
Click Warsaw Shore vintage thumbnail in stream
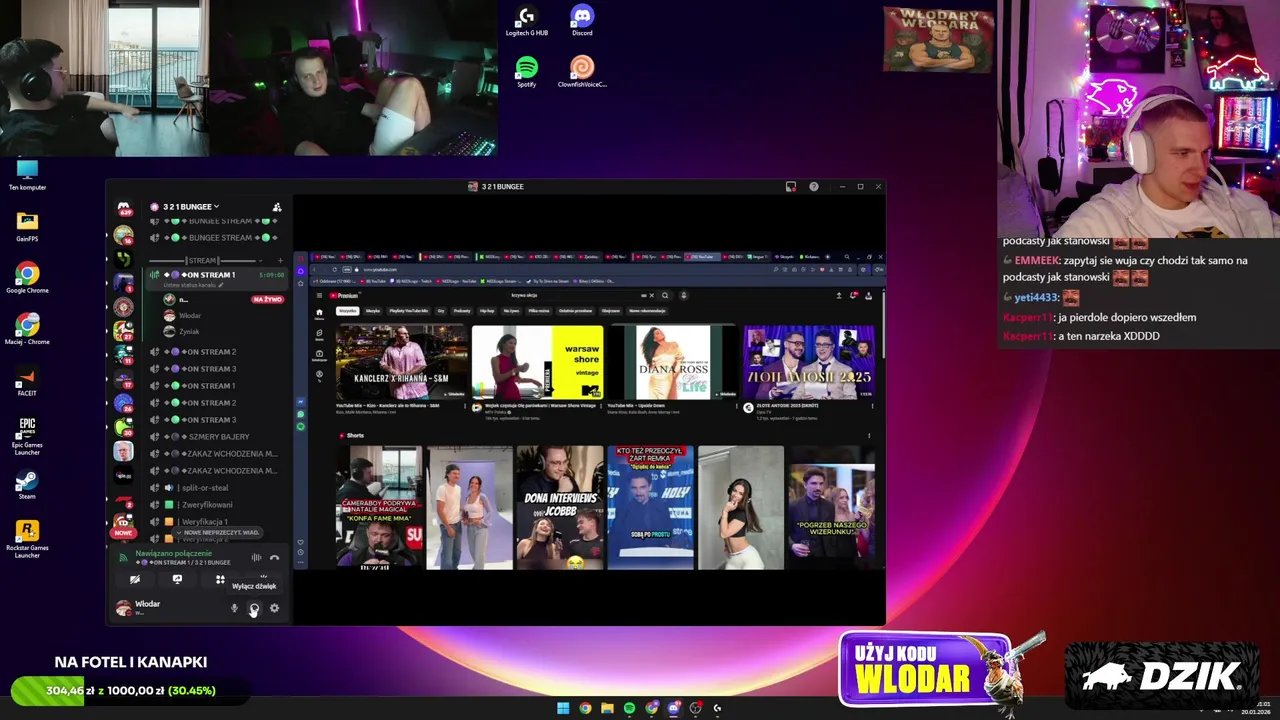[537, 362]
